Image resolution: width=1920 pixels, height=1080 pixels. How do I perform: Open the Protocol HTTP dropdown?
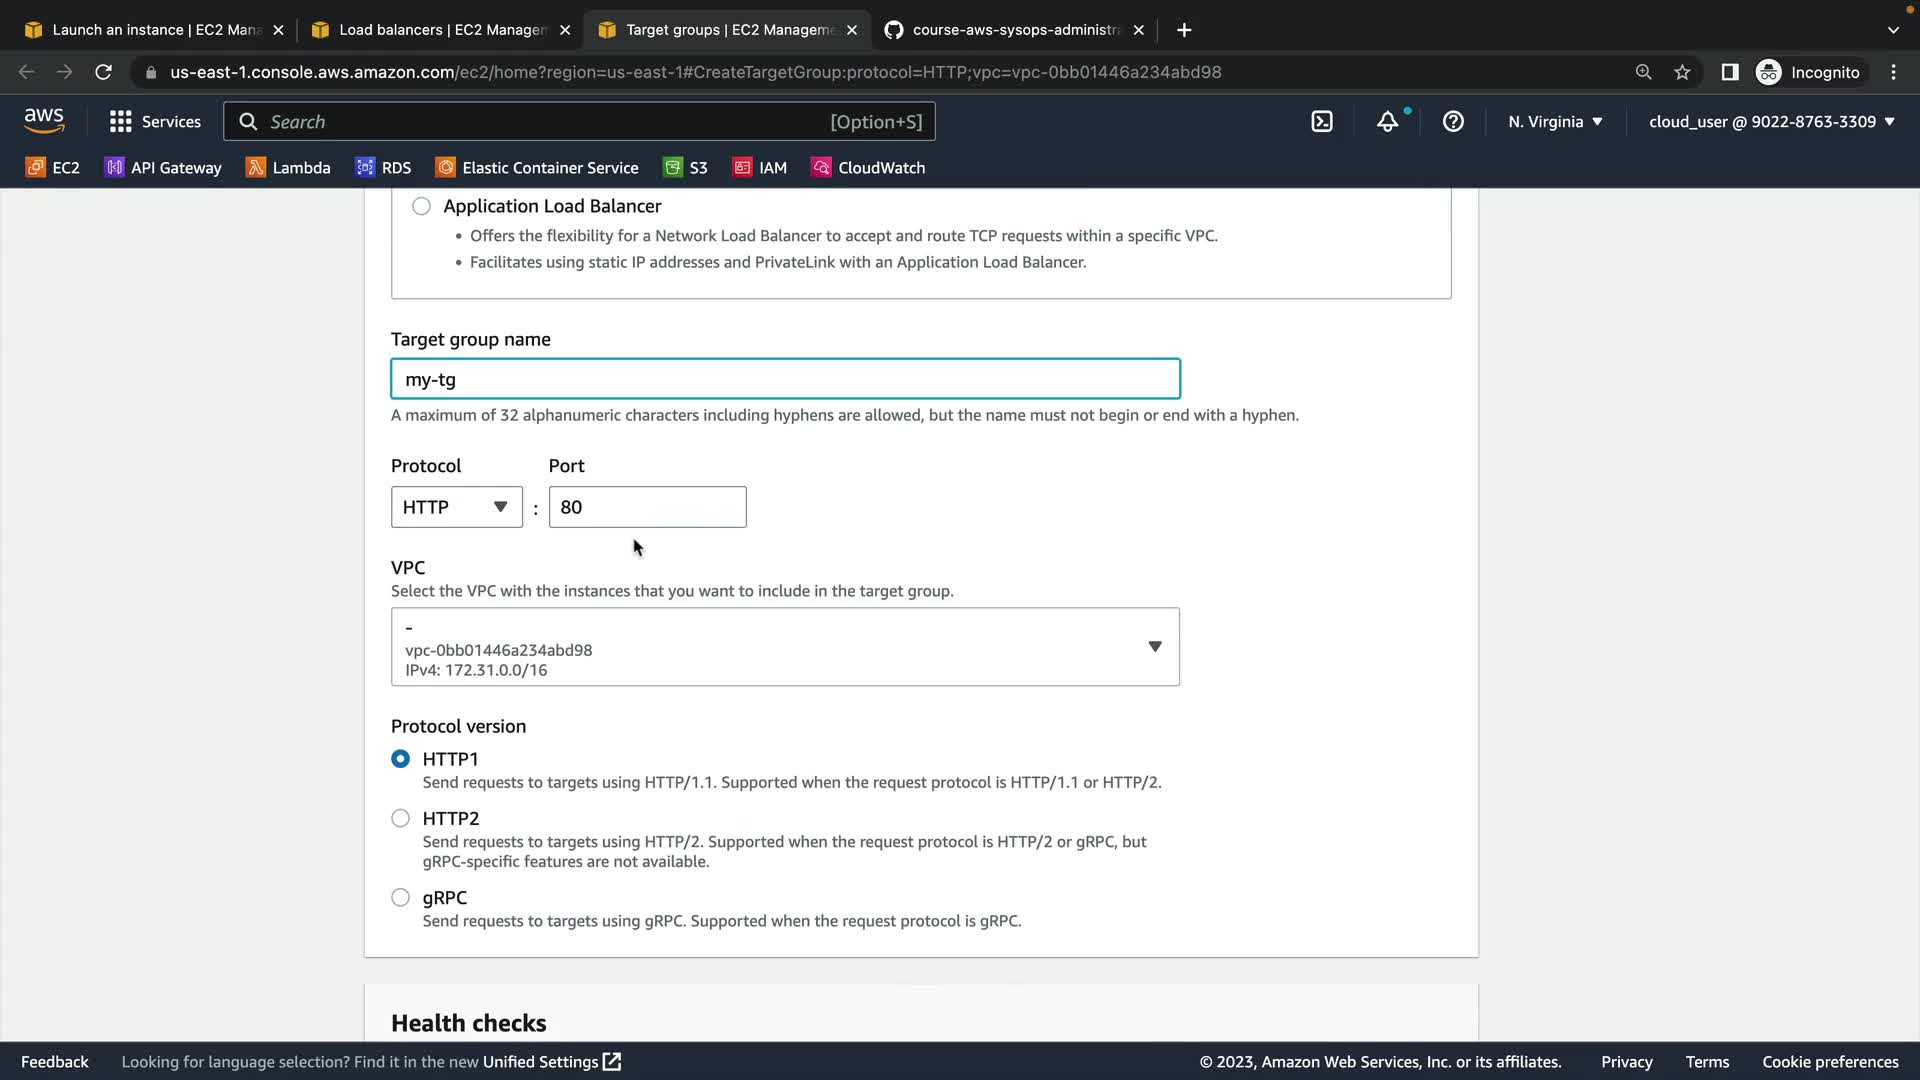click(456, 507)
